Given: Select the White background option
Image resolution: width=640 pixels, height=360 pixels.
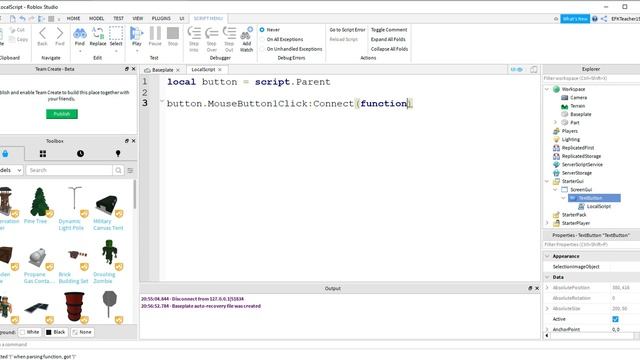Looking at the screenshot, I should point(30,332).
